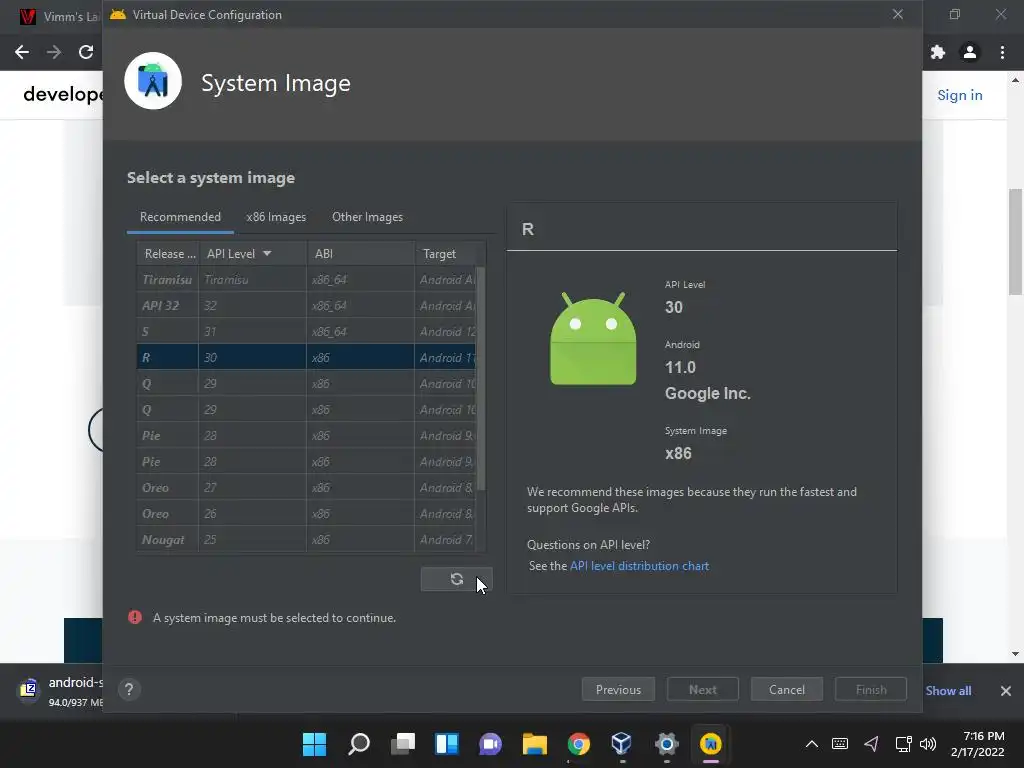Click Show all downloads in Chrome
Viewport: 1024px width, 768px height.
pos(948,690)
